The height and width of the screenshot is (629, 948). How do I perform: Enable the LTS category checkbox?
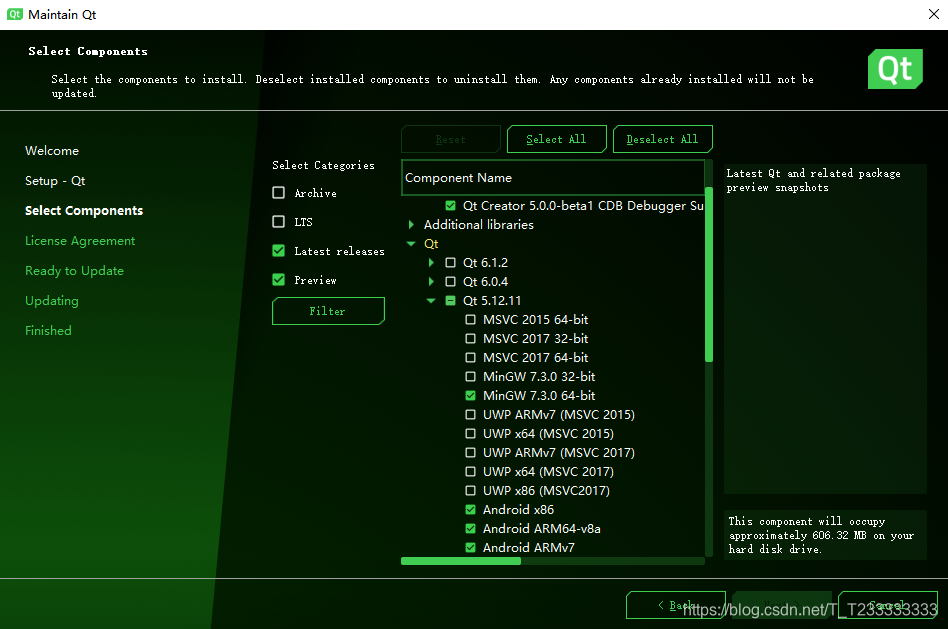click(x=279, y=222)
